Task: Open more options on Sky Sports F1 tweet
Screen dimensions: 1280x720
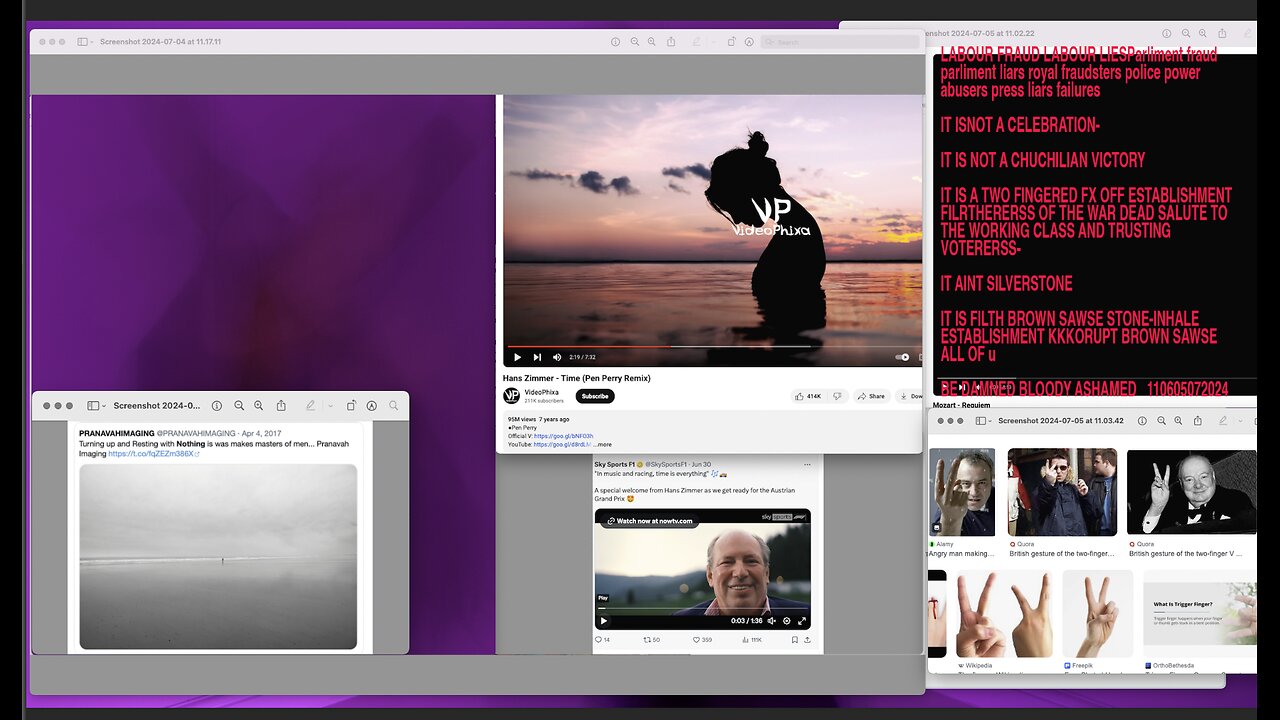Action: (x=808, y=464)
